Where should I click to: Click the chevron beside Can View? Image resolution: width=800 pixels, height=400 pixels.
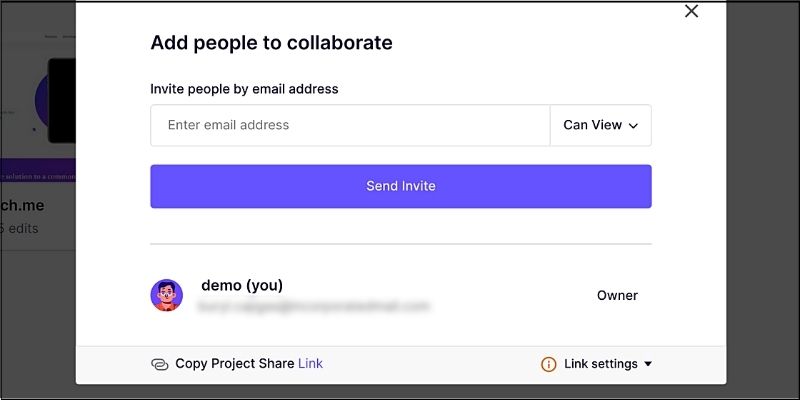633,126
